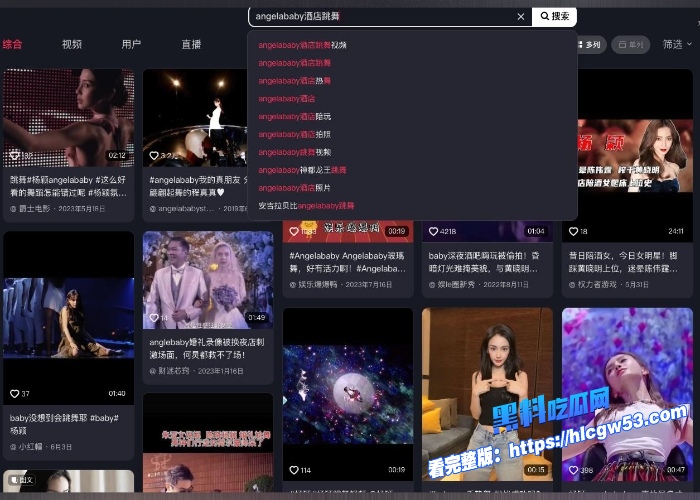
Task: Choose suggestion angelababy酒店热舞
Action: point(294,81)
